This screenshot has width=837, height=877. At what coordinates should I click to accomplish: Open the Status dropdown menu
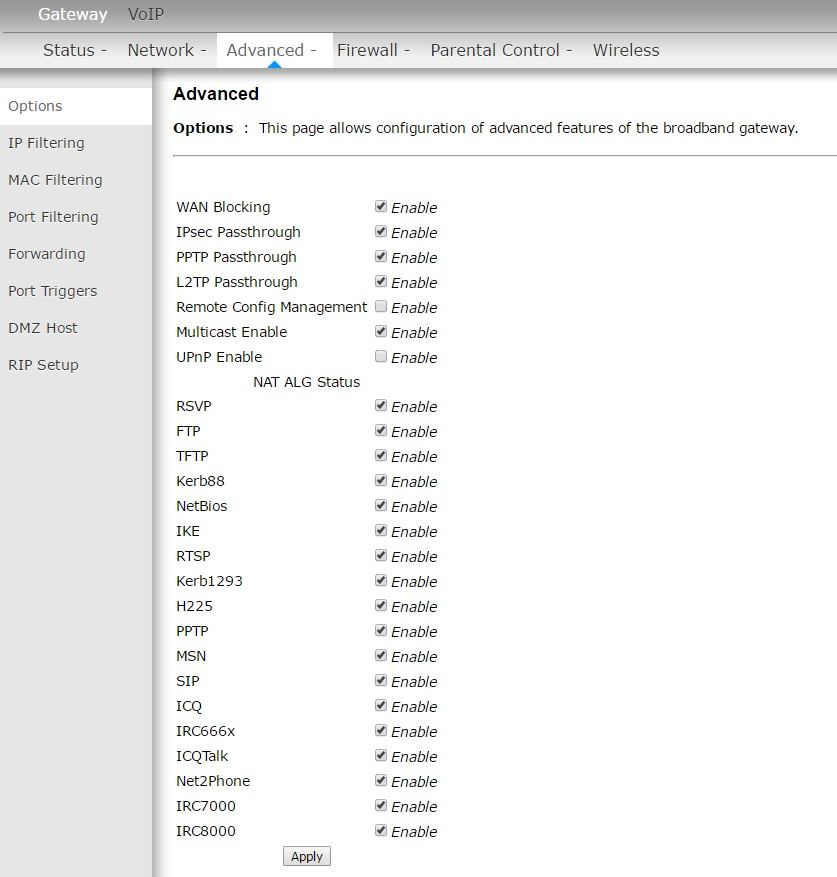coord(74,50)
